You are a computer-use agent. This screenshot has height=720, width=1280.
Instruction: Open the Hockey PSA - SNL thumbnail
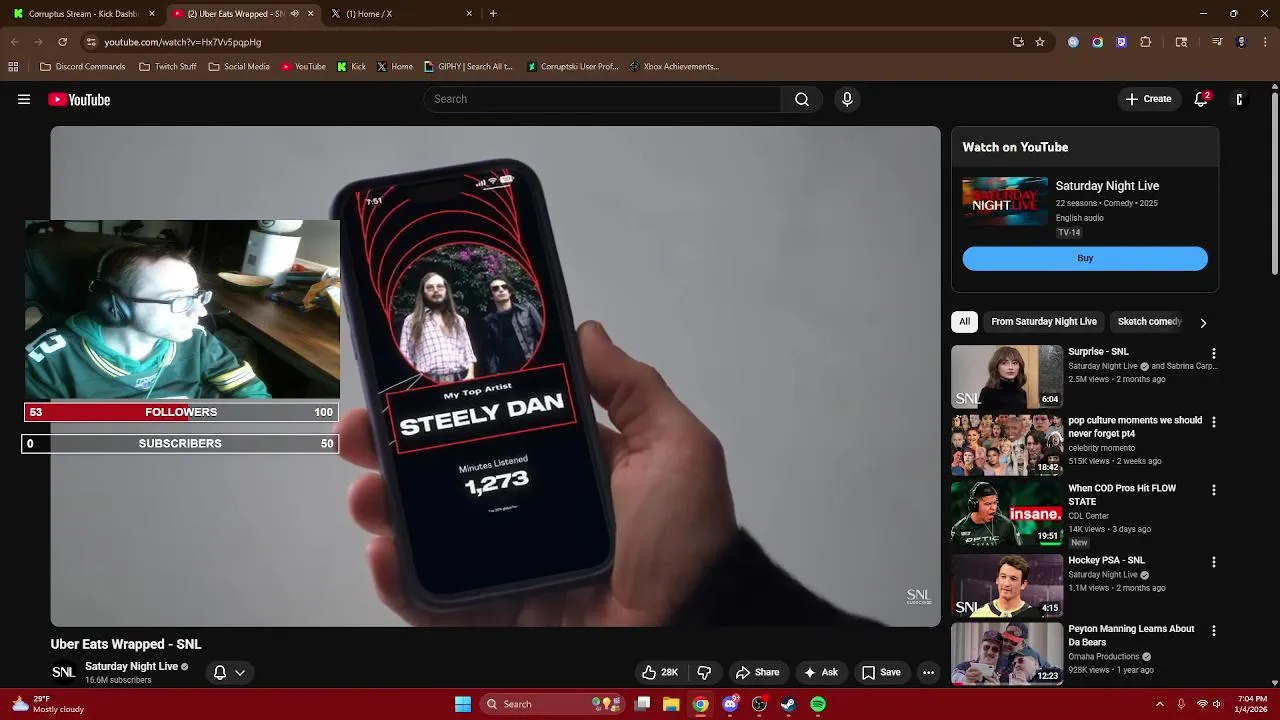(1007, 586)
